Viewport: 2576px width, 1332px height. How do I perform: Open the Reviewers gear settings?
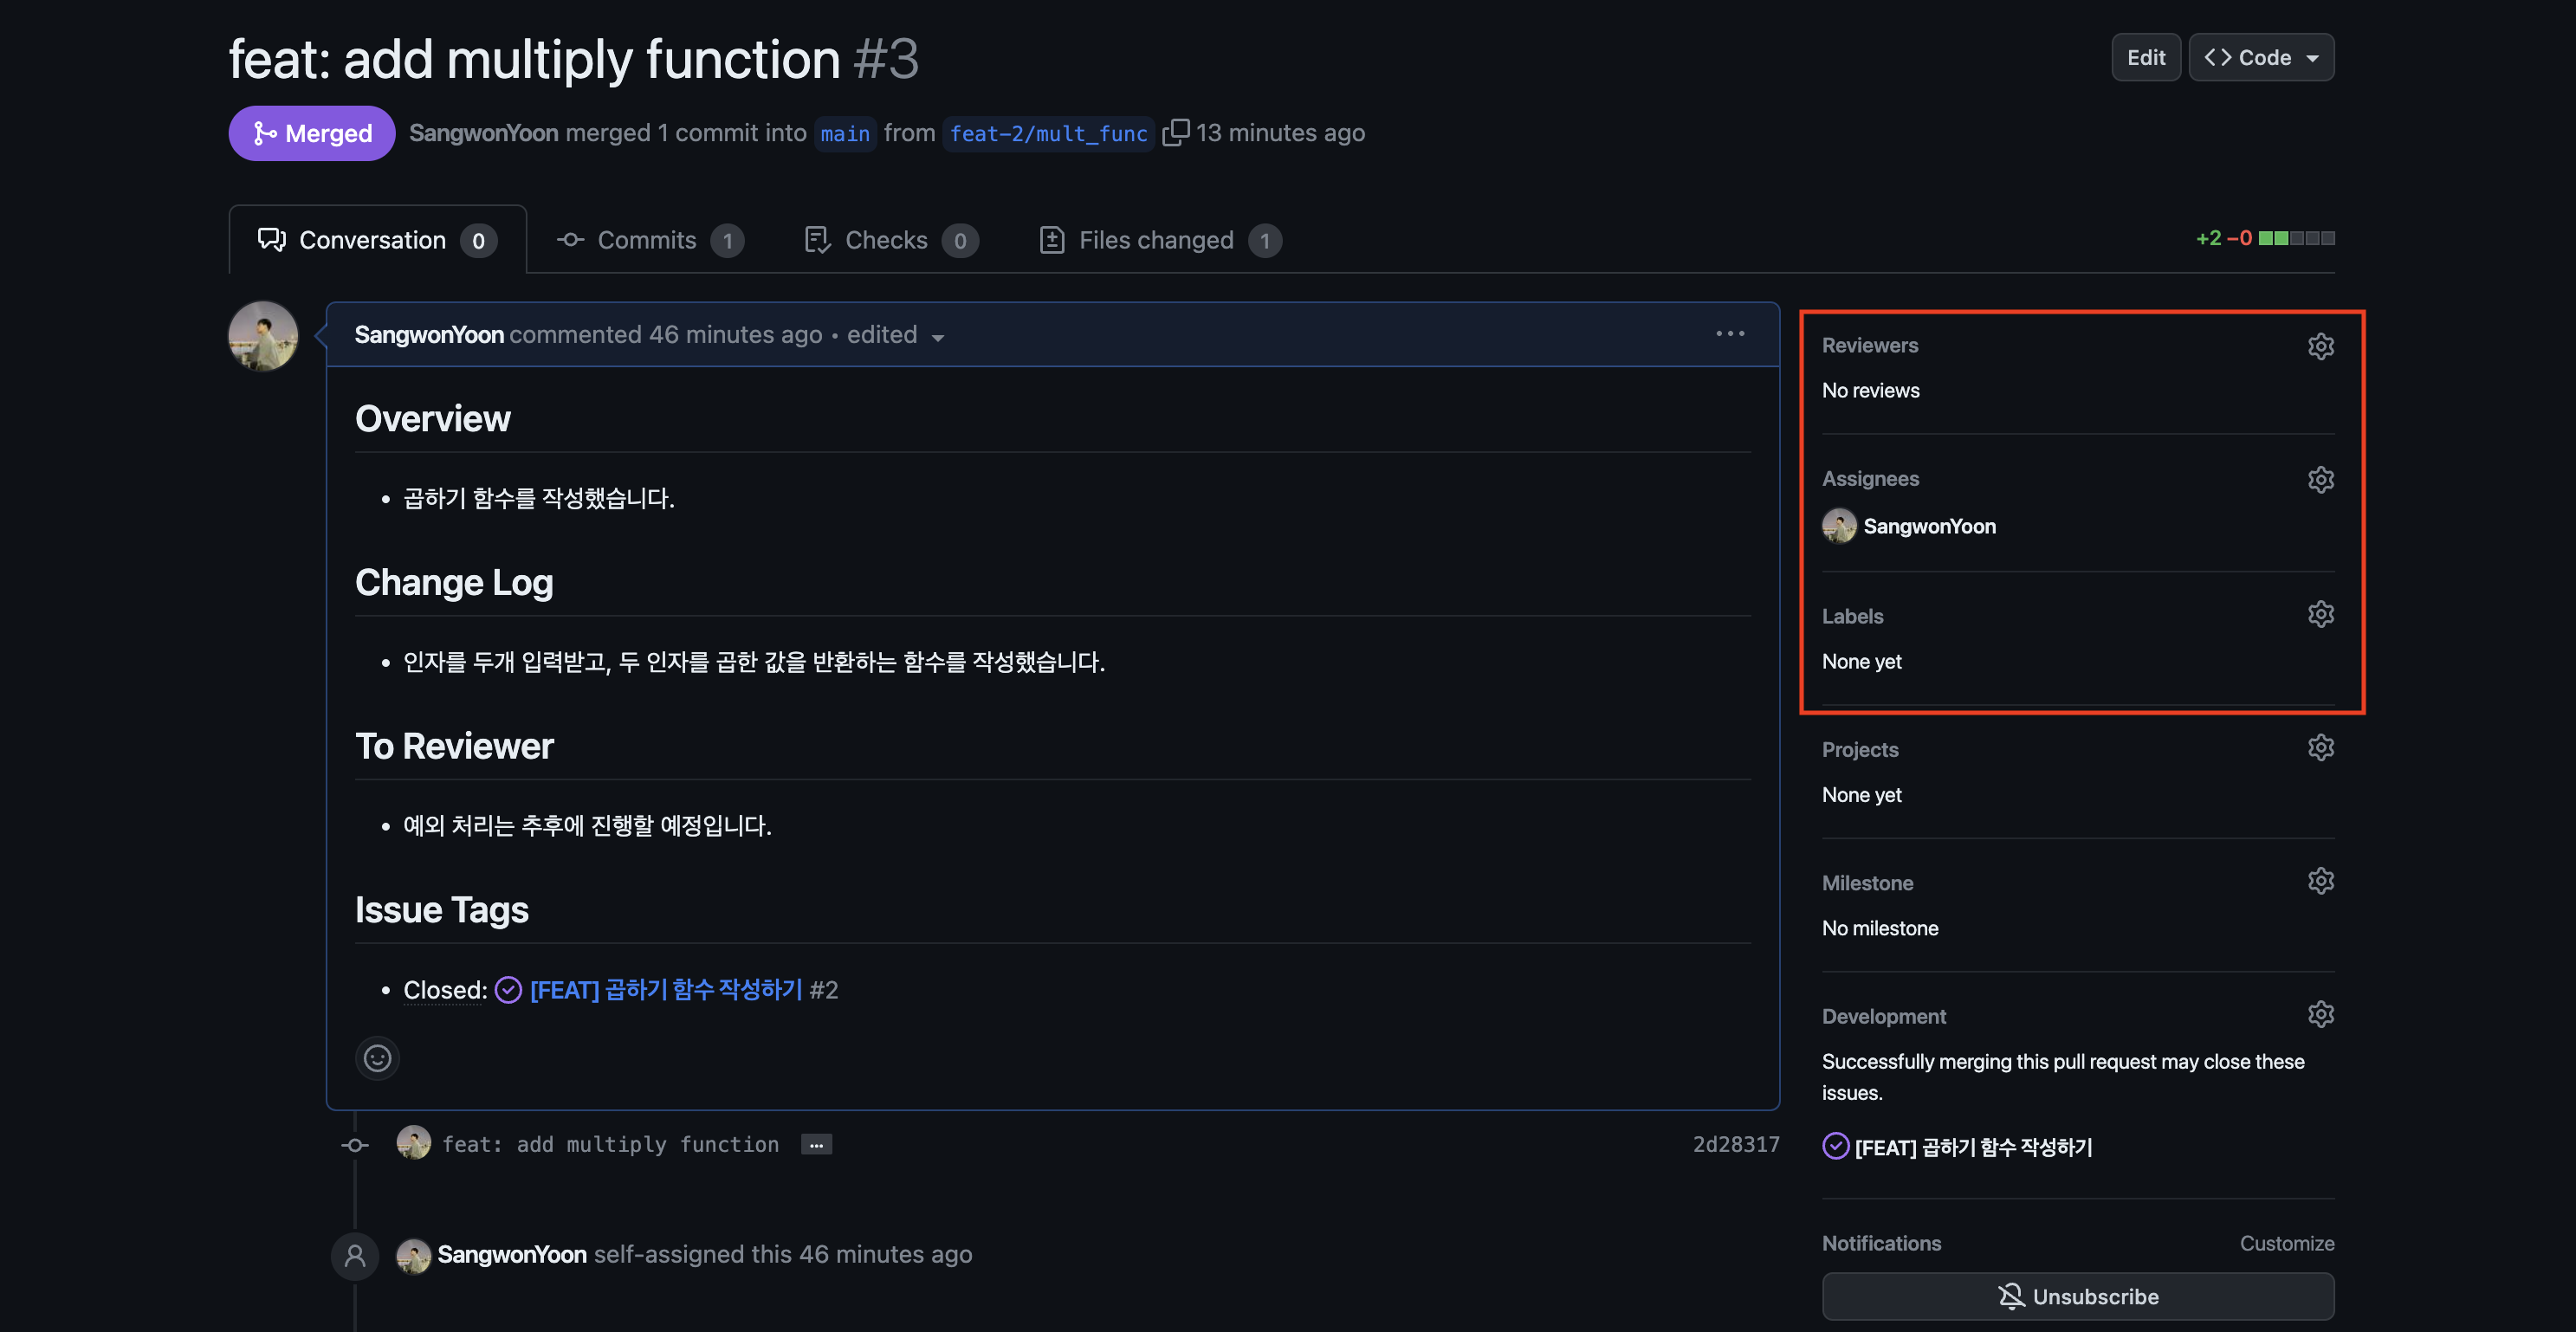tap(2320, 346)
